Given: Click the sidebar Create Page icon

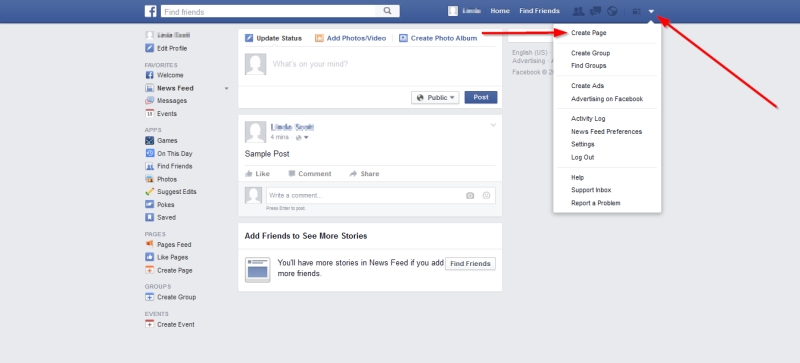Looking at the screenshot, I should 149,270.
